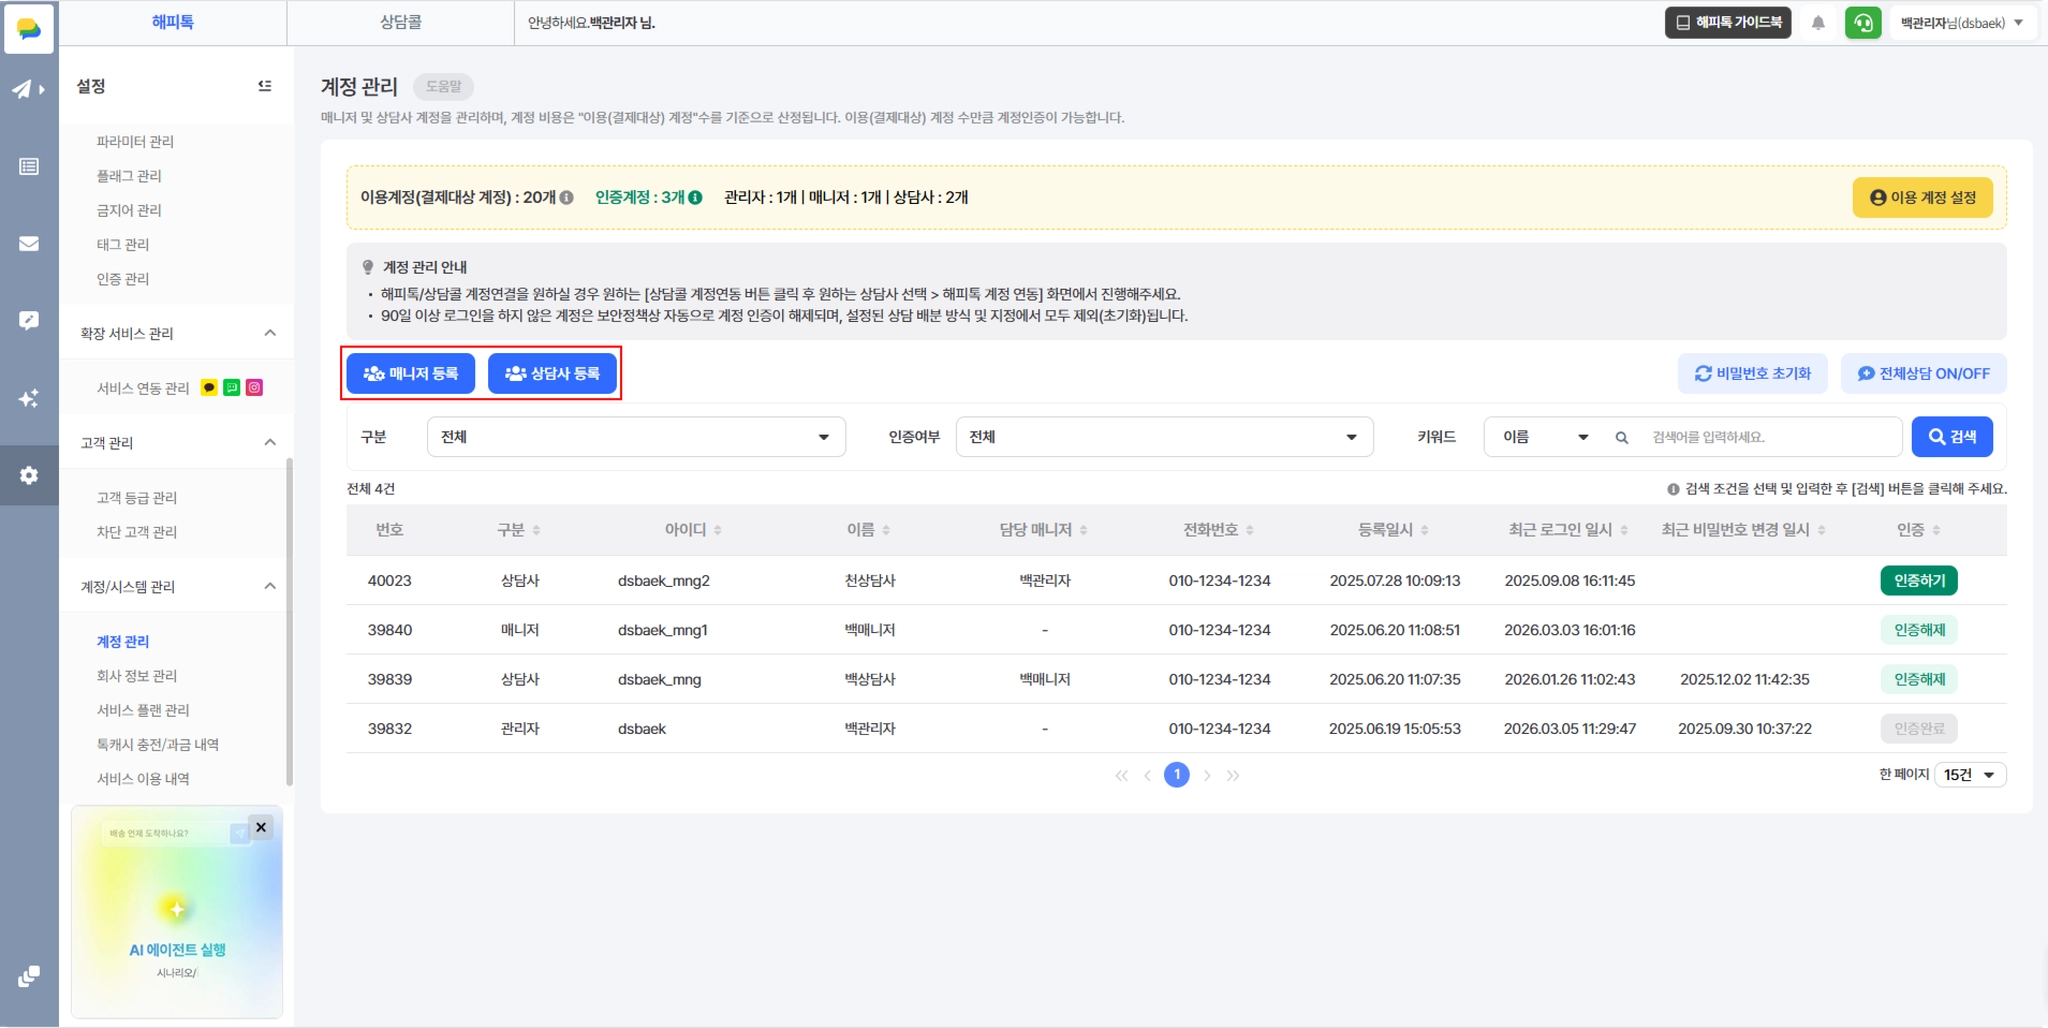Open 서비스 연동 관리 menu item
2048x1028 pixels.
point(143,388)
